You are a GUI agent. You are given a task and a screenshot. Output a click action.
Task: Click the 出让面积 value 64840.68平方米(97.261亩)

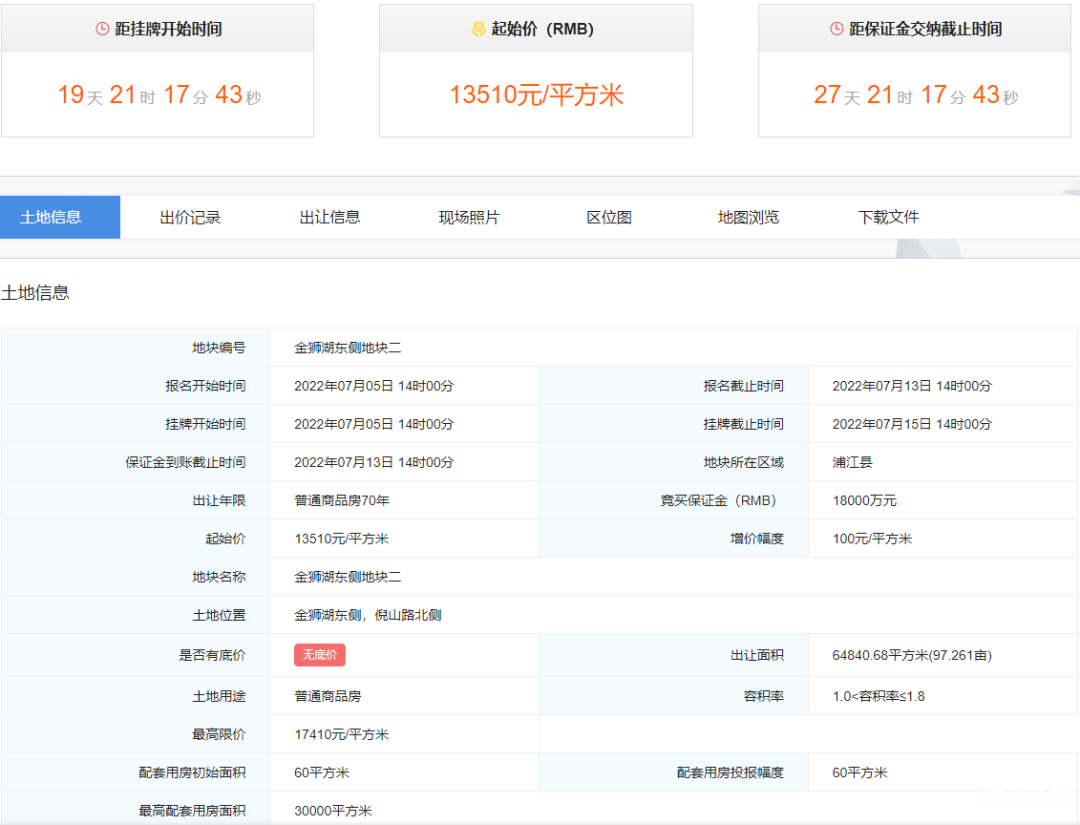(x=912, y=655)
